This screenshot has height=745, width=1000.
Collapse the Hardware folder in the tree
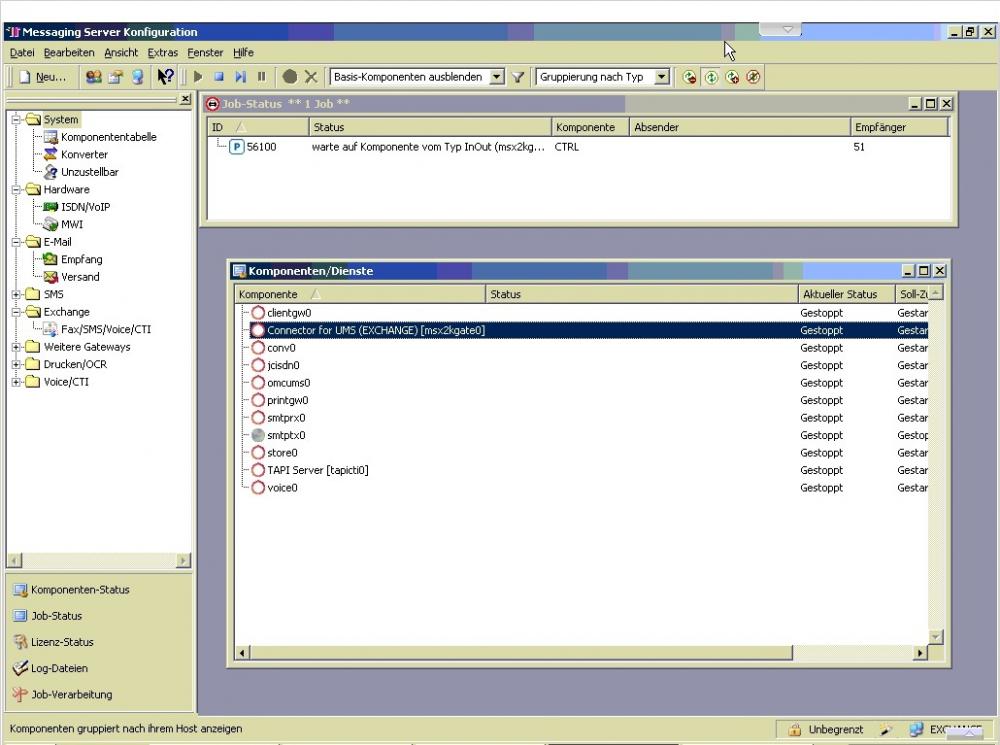coord(17,190)
